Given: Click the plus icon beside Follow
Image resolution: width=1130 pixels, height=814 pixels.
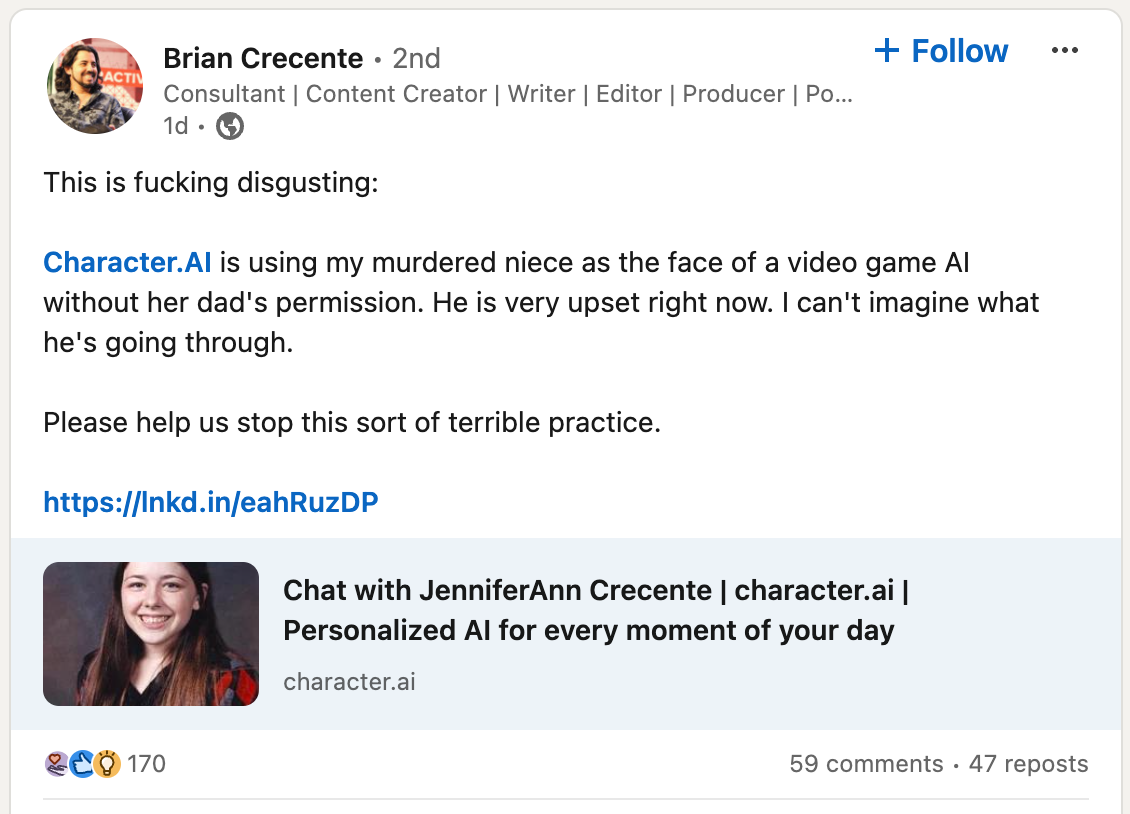Looking at the screenshot, I should 887,51.
